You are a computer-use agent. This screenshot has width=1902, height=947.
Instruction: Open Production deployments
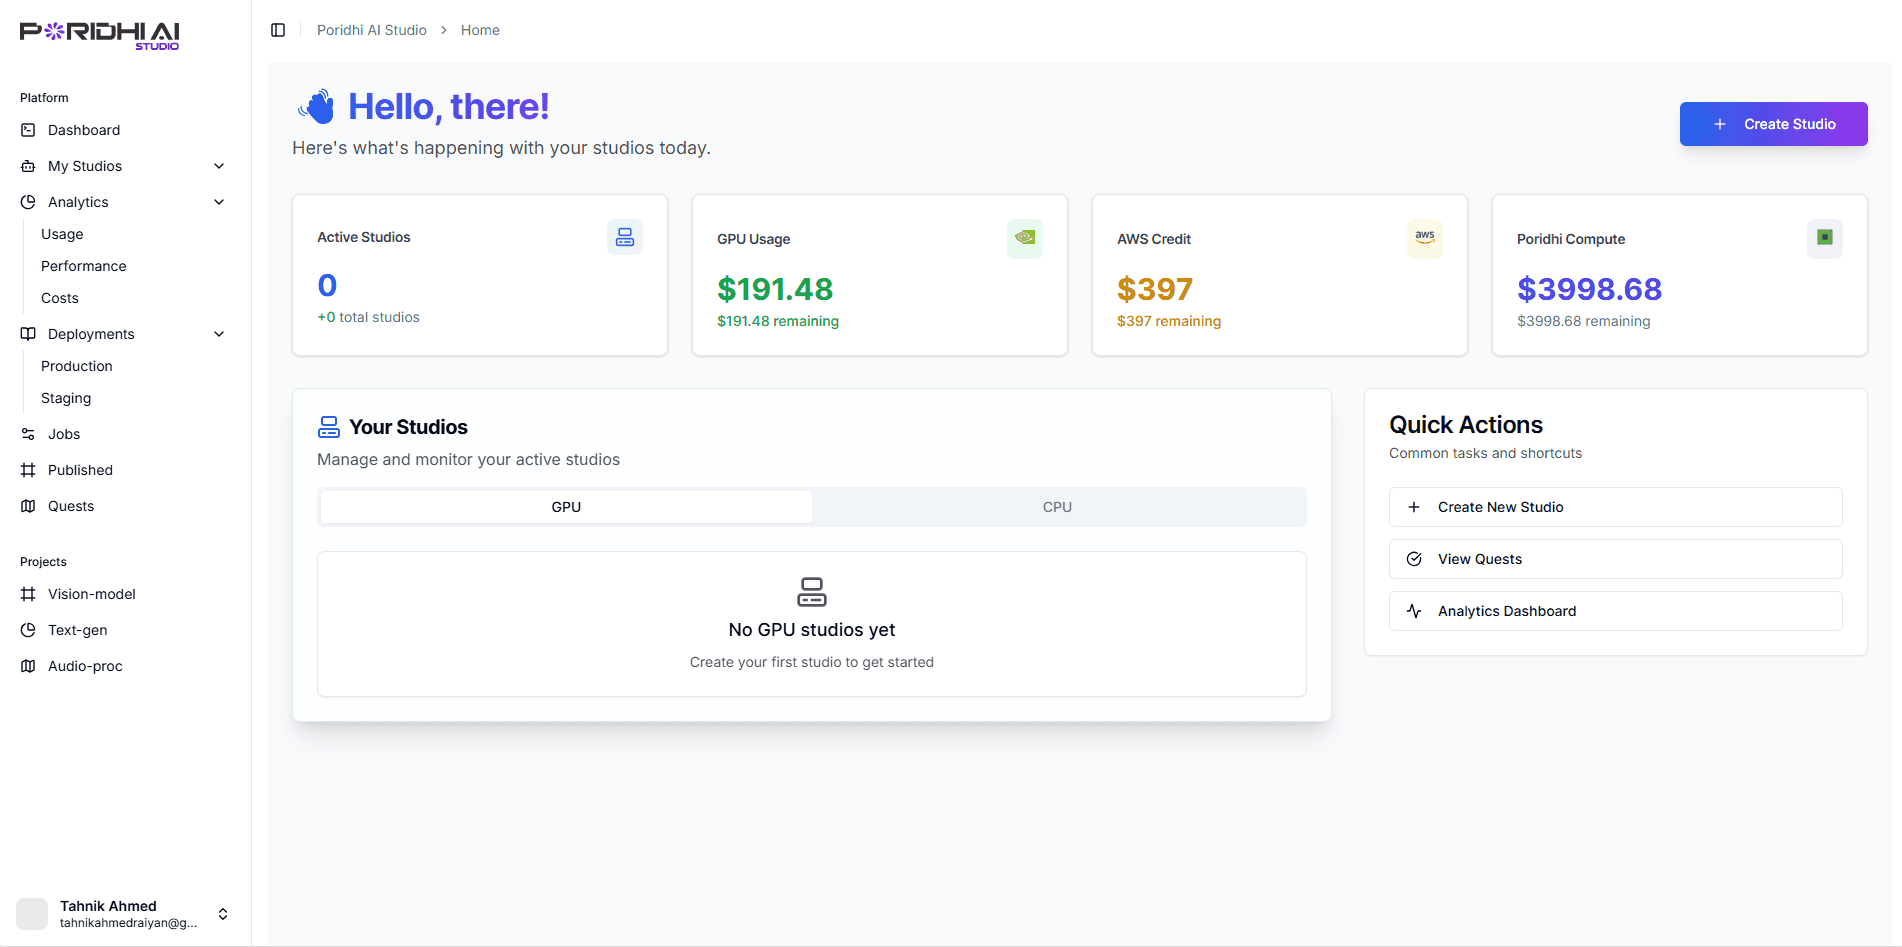(x=77, y=366)
